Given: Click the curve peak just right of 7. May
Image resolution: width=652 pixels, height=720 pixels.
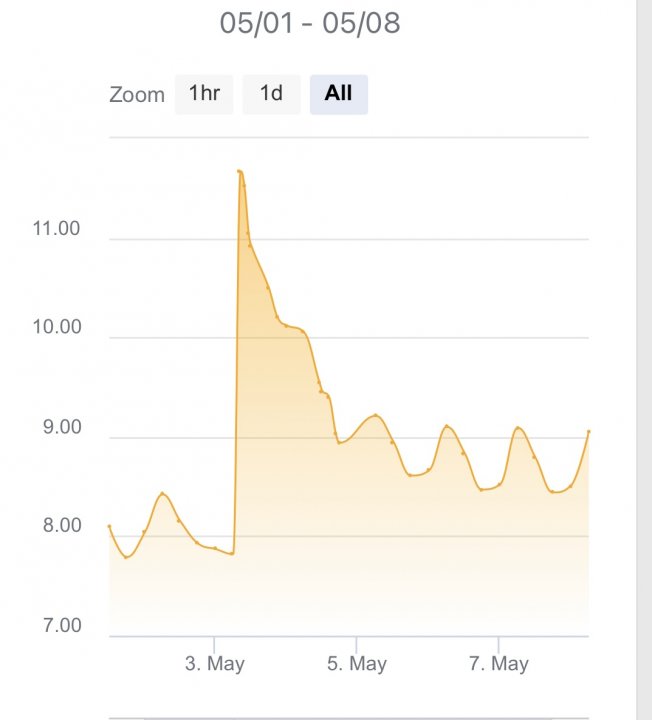Looking at the screenshot, I should click(x=518, y=428).
